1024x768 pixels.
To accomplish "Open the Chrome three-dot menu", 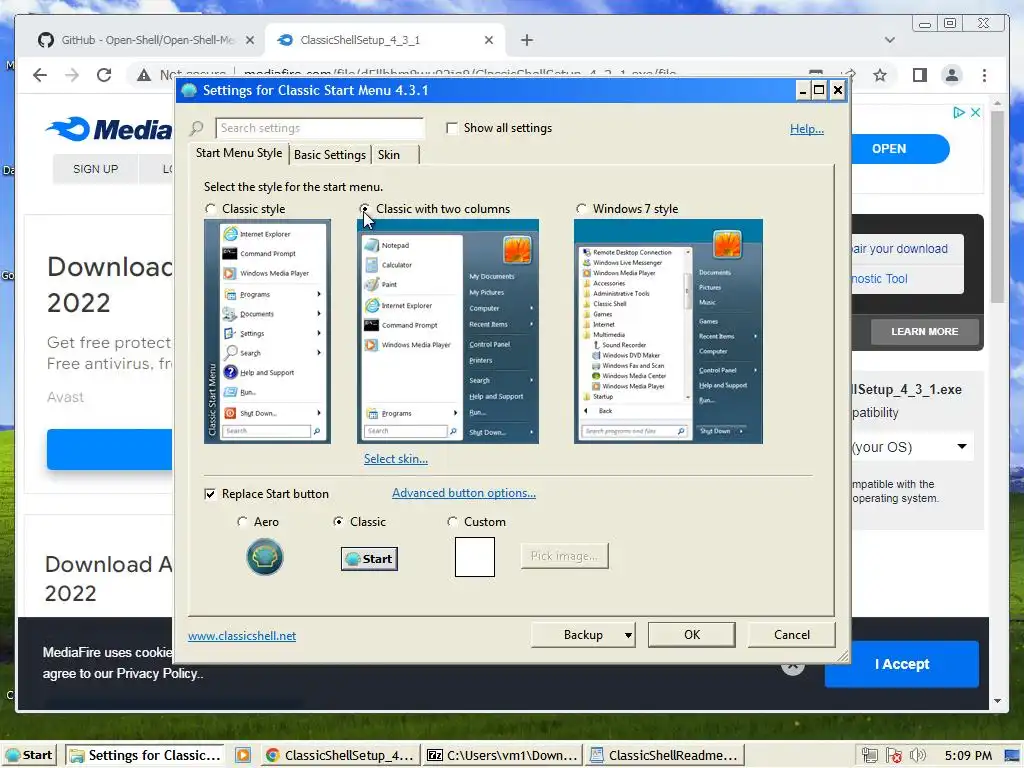I will tap(985, 75).
